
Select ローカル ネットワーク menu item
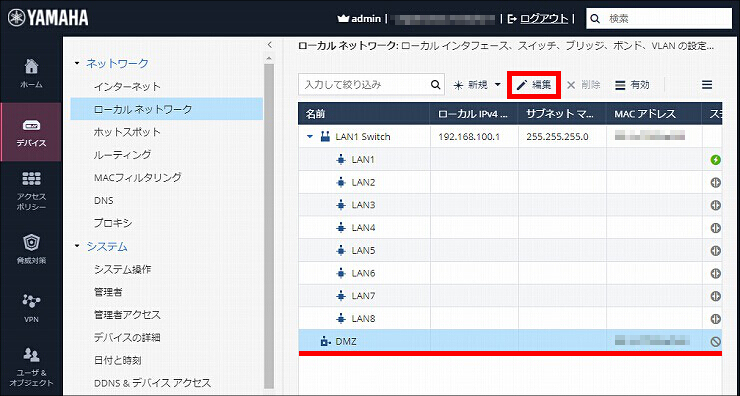point(167,109)
